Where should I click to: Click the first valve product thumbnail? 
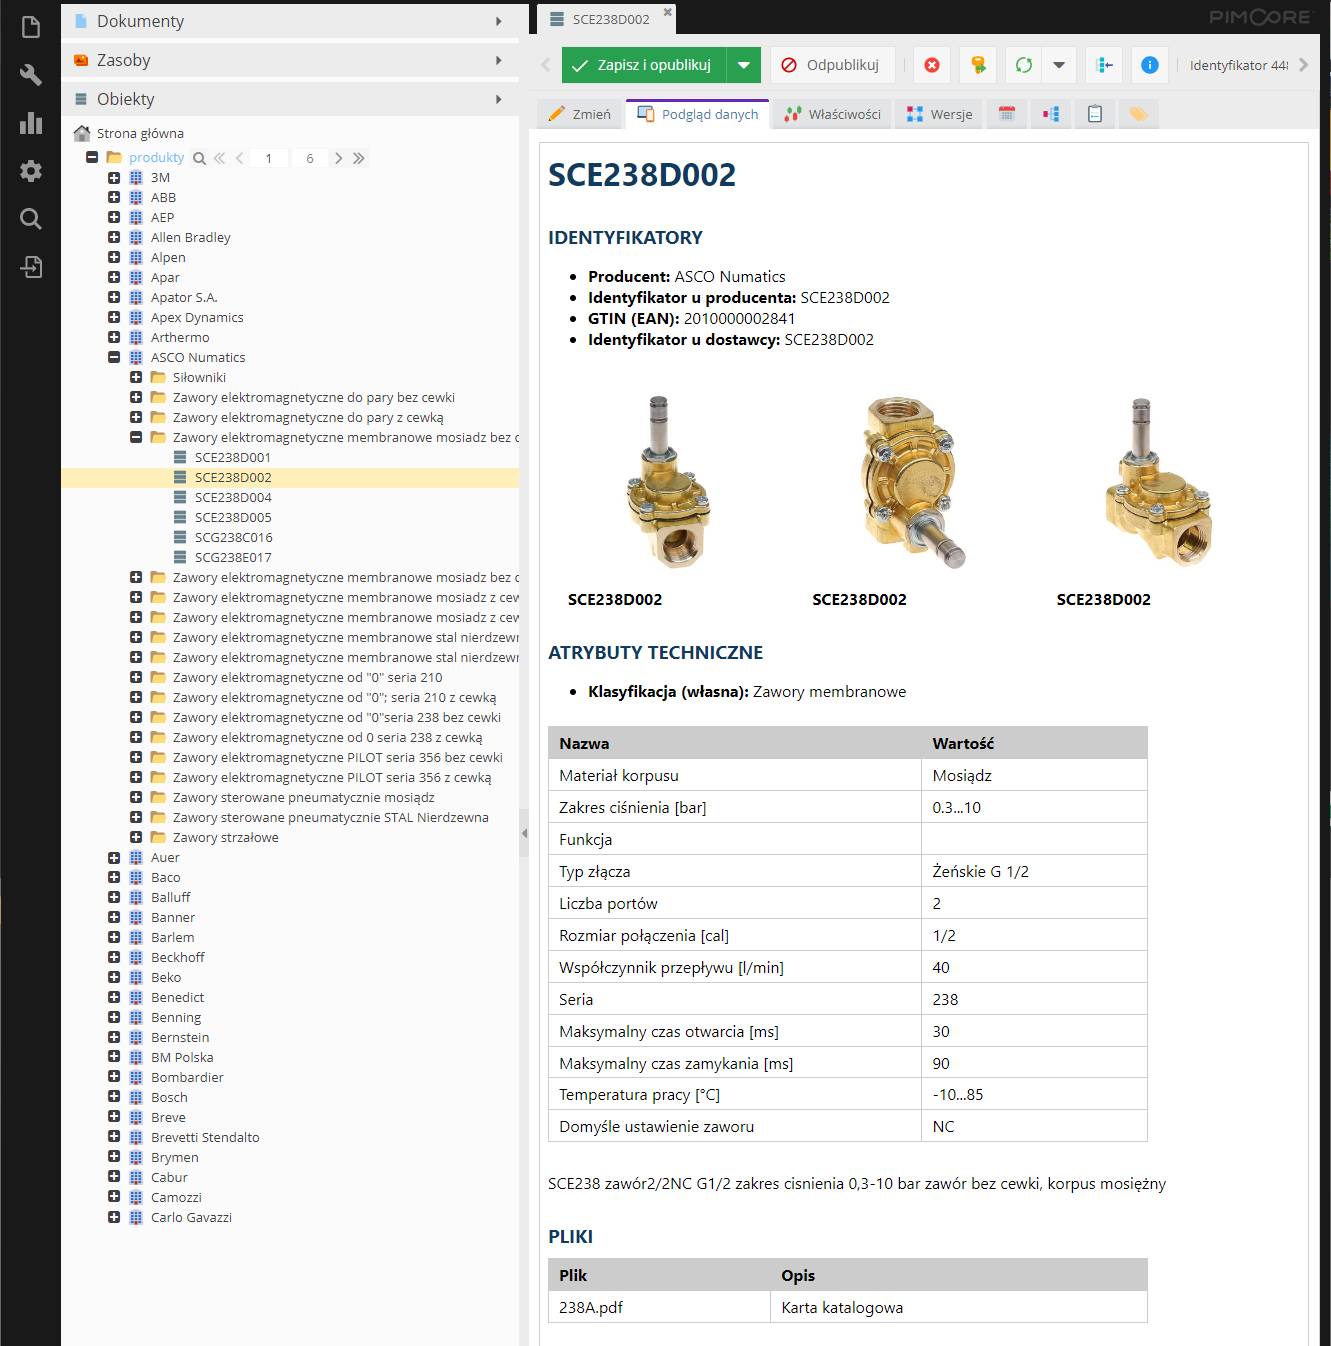point(668,482)
